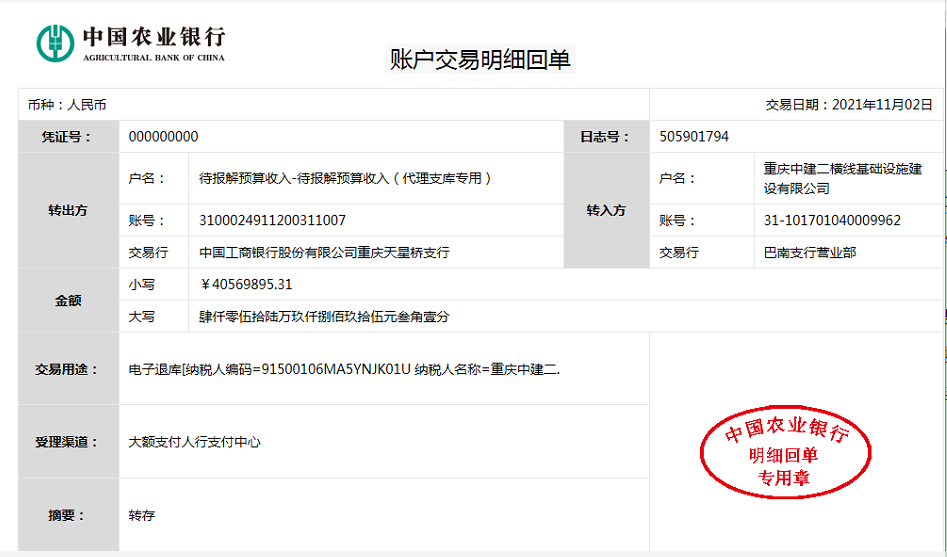Click the 转入方 header cell
Viewport: 947px width, 557px height.
pyautogui.click(x=606, y=210)
